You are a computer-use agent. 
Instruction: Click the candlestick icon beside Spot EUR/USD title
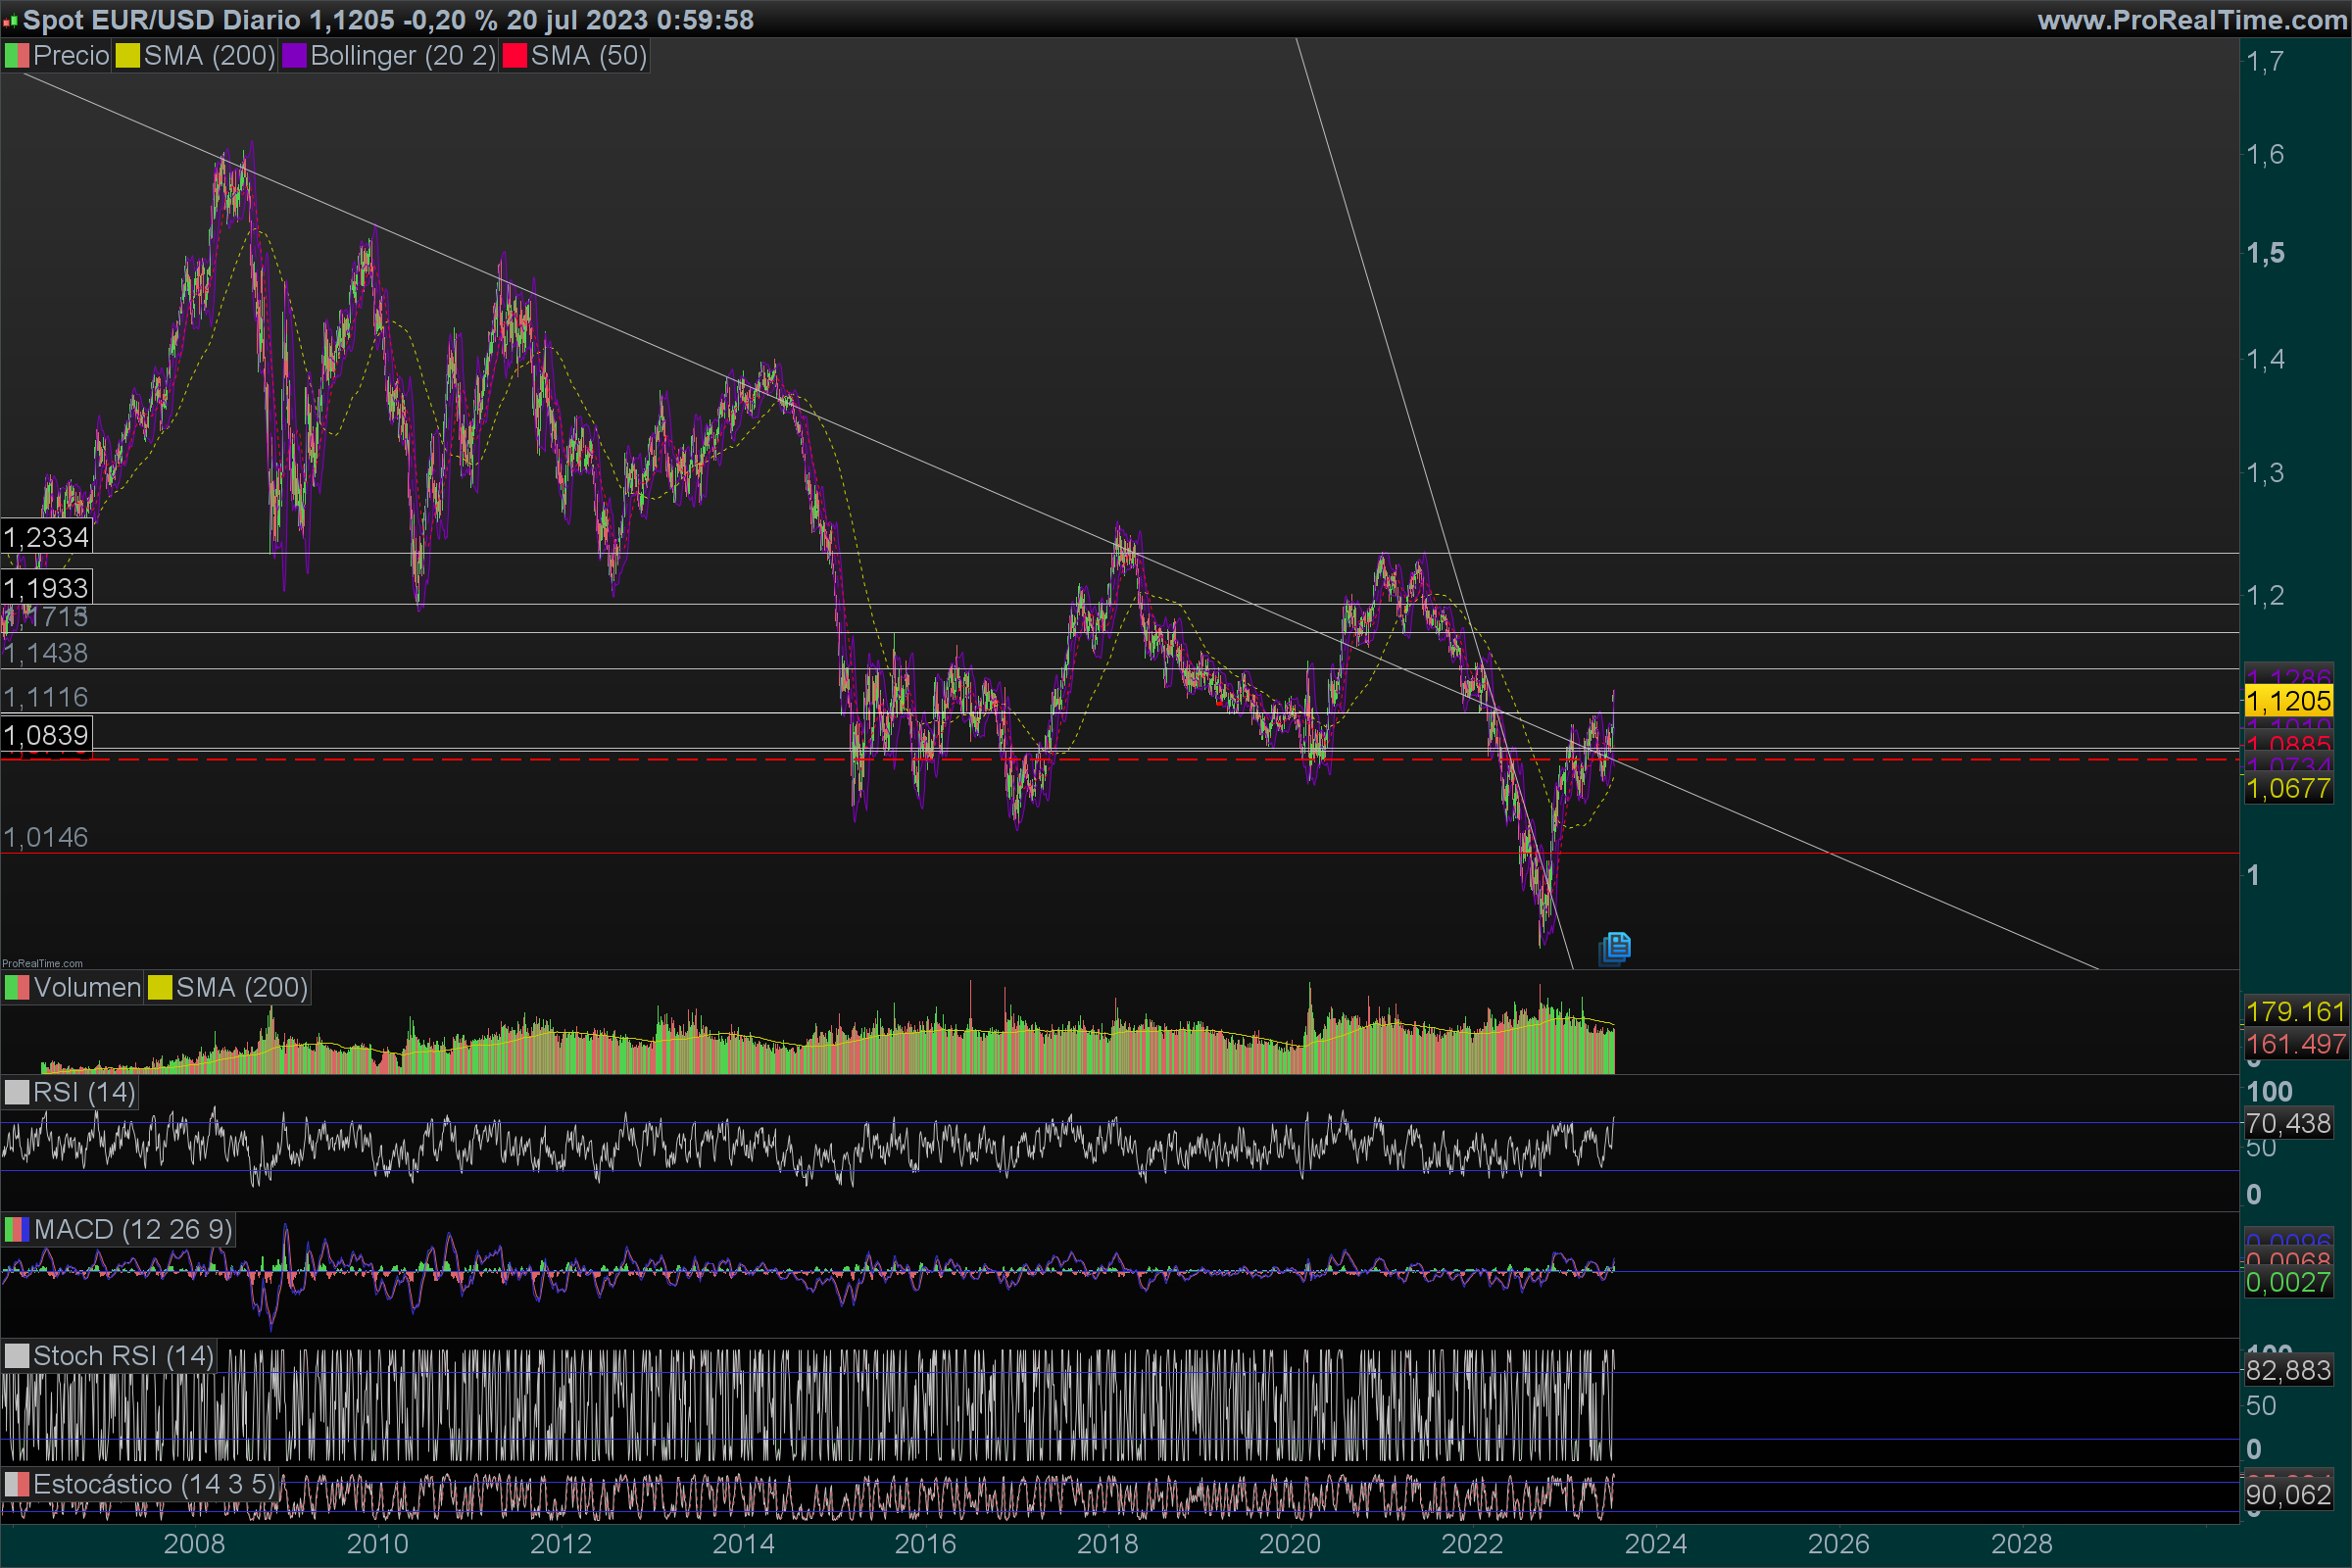[10, 20]
